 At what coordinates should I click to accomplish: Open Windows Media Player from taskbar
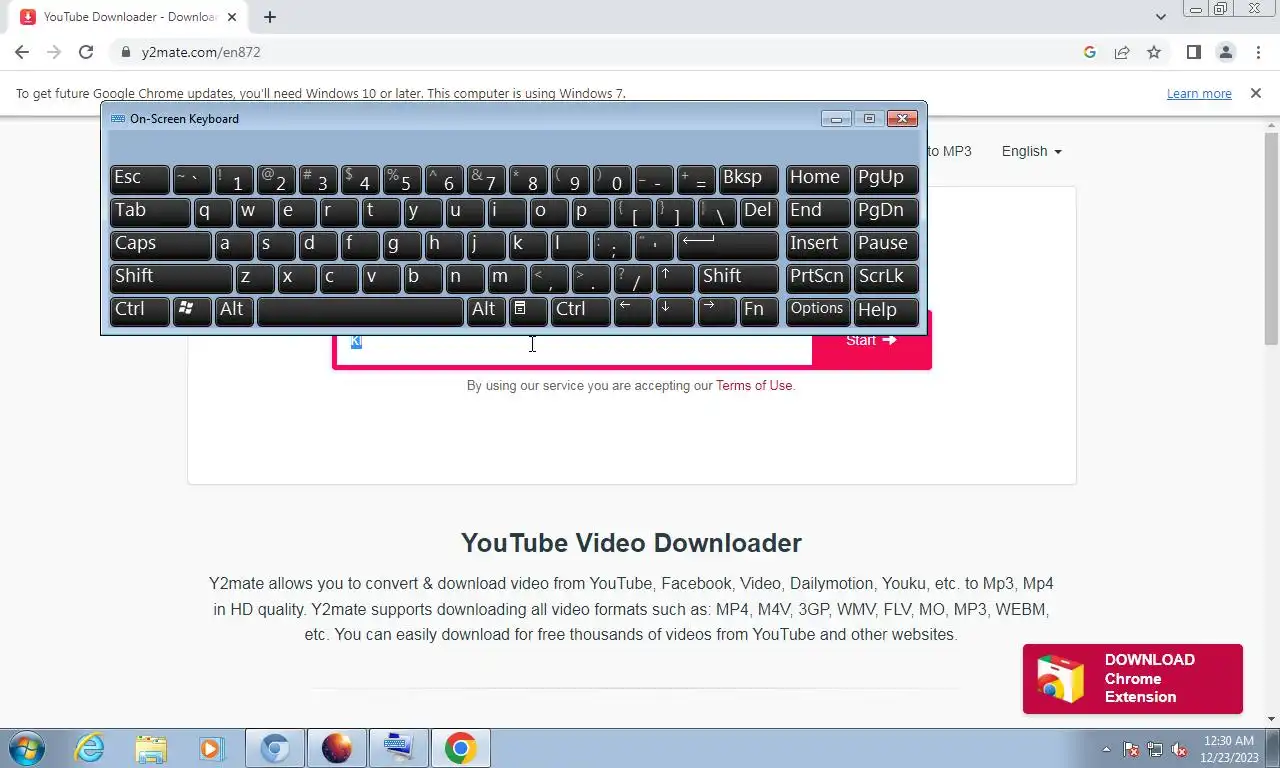pyautogui.click(x=211, y=748)
